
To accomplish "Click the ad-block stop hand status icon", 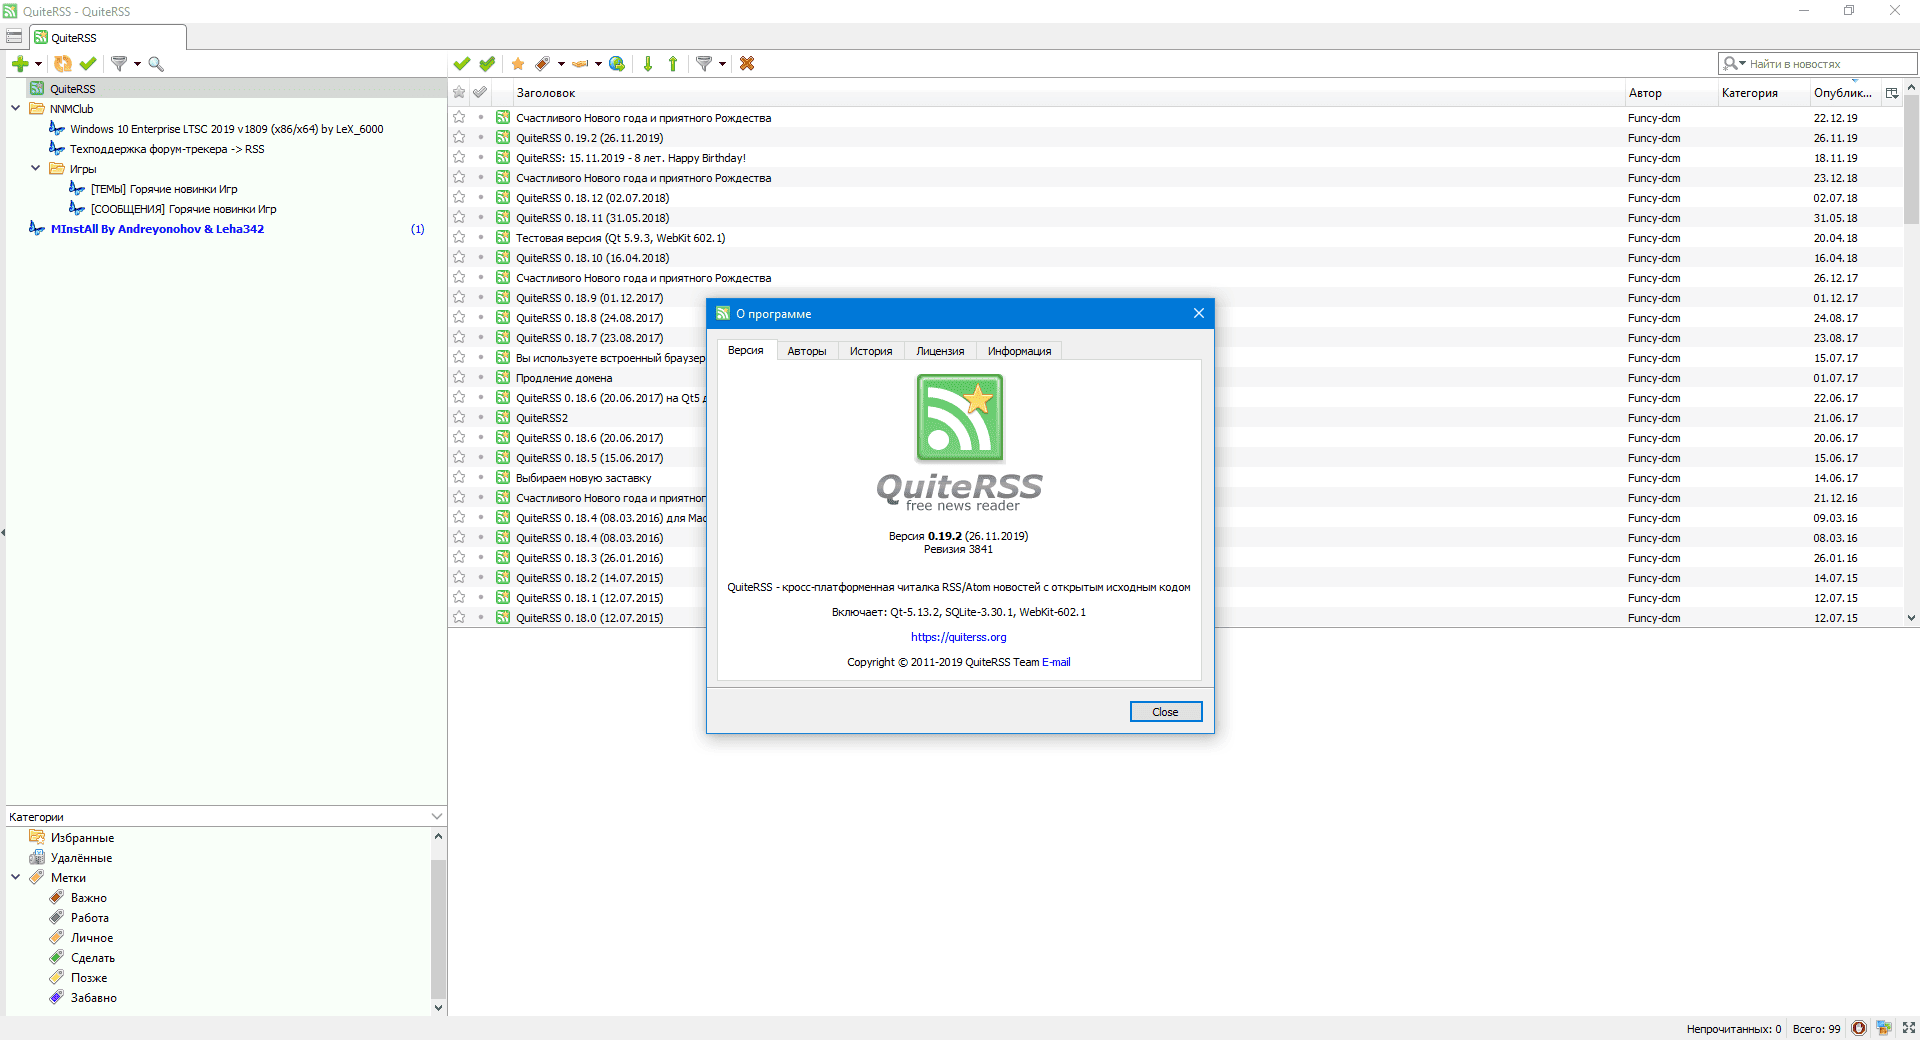I will pos(1859,1028).
